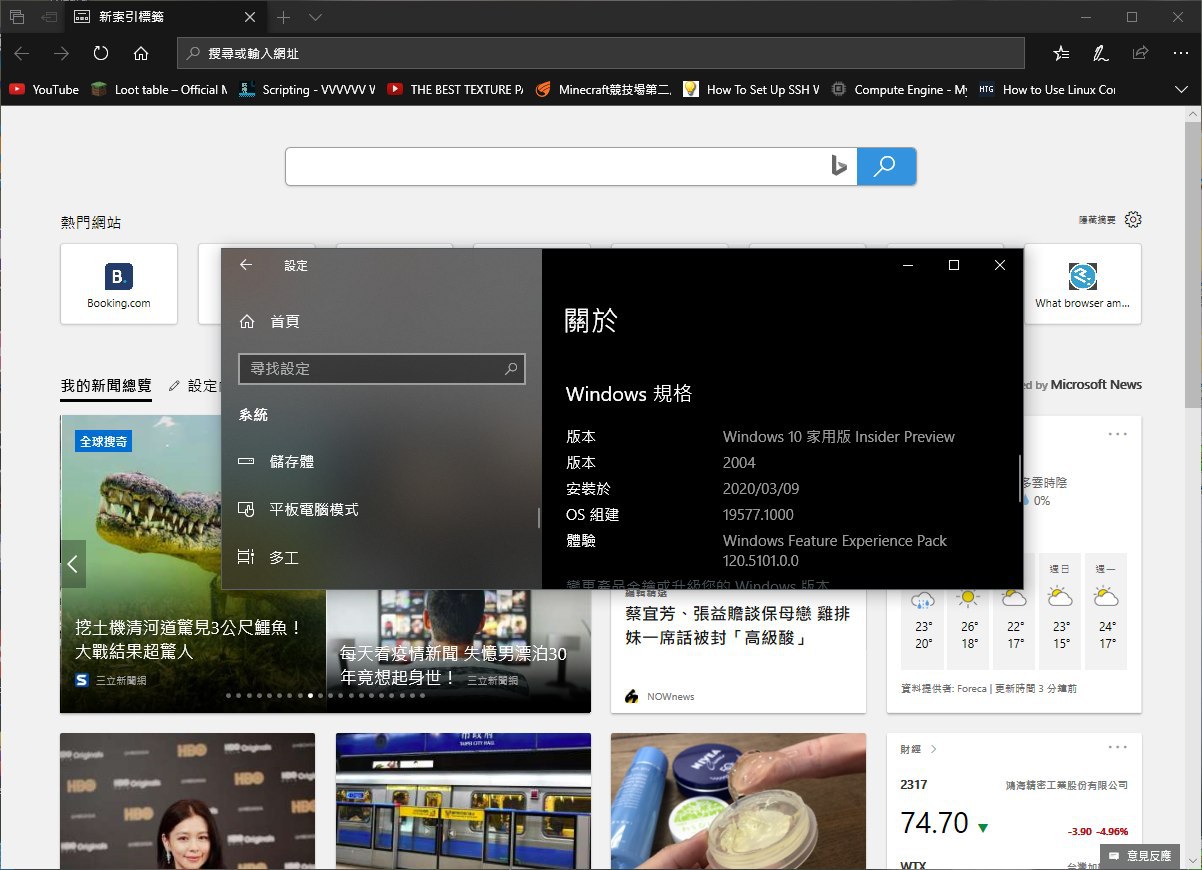Open the HBO Originals news thumbnail
This screenshot has width=1202, height=870.
point(187,801)
